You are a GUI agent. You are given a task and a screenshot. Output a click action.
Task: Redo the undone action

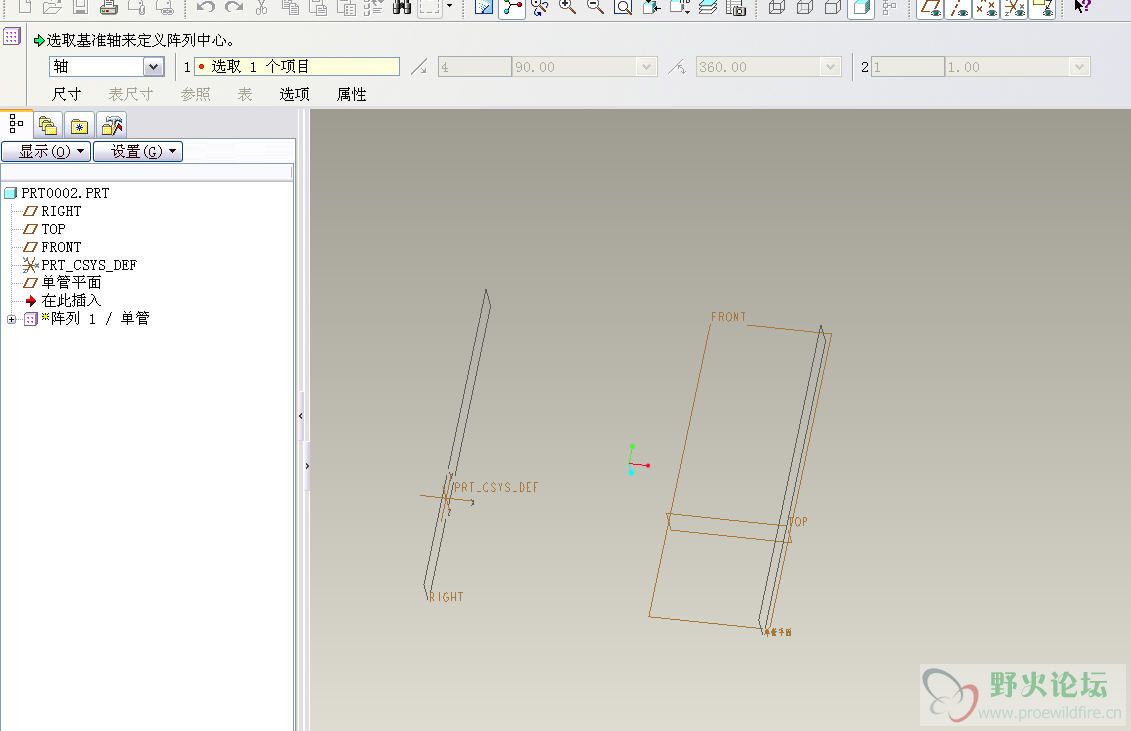tap(234, 6)
